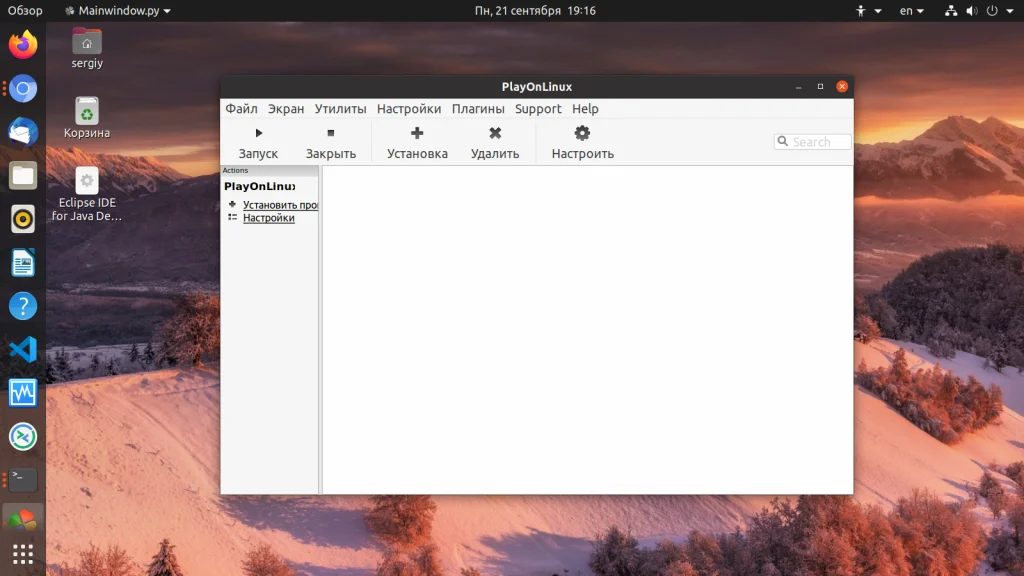Image resolution: width=1024 pixels, height=576 pixels.
Task: Open the Support menu
Action: [x=538, y=109]
